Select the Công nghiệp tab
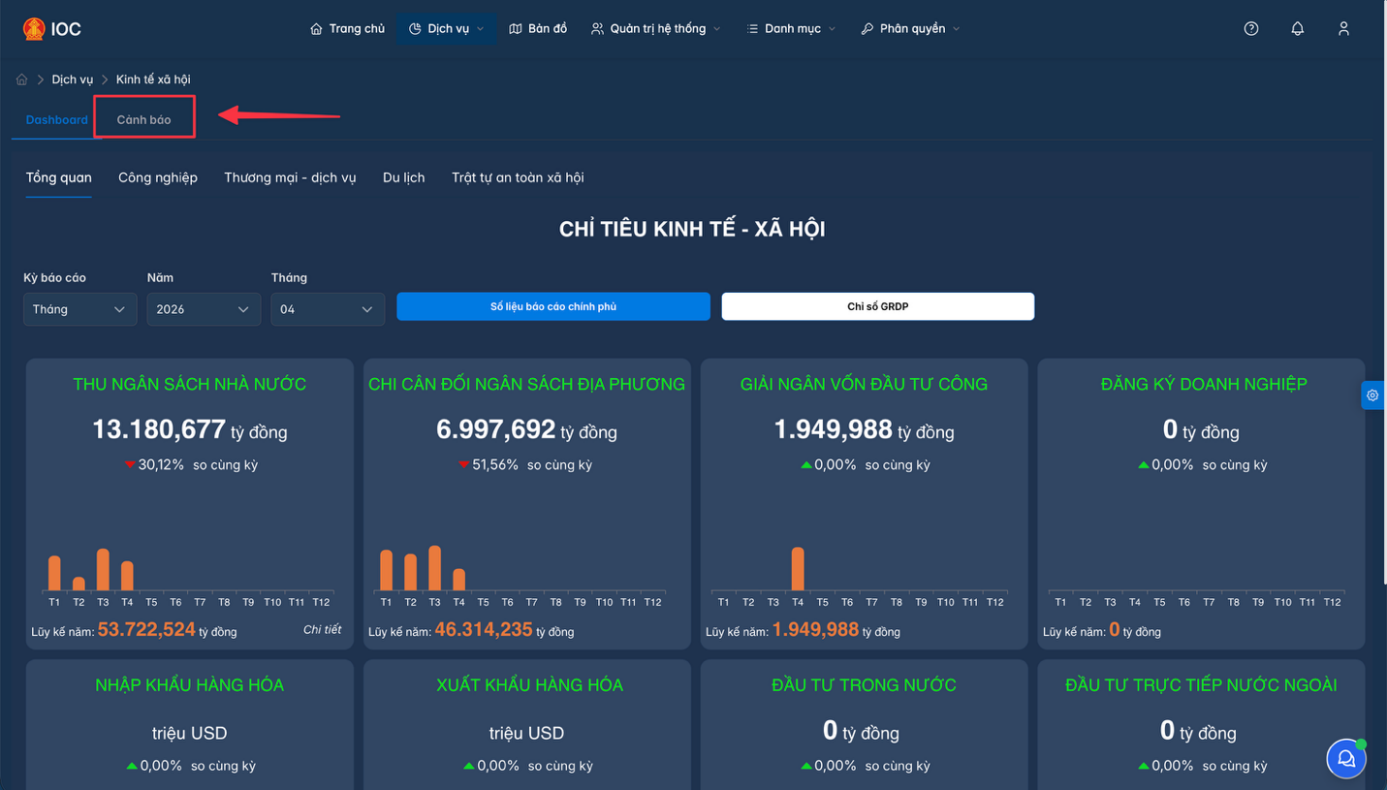 tap(158, 177)
